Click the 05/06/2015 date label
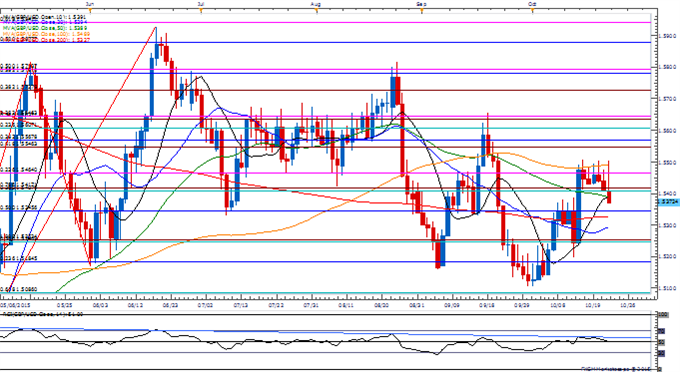This screenshot has height=372, width=680. (x=15, y=305)
